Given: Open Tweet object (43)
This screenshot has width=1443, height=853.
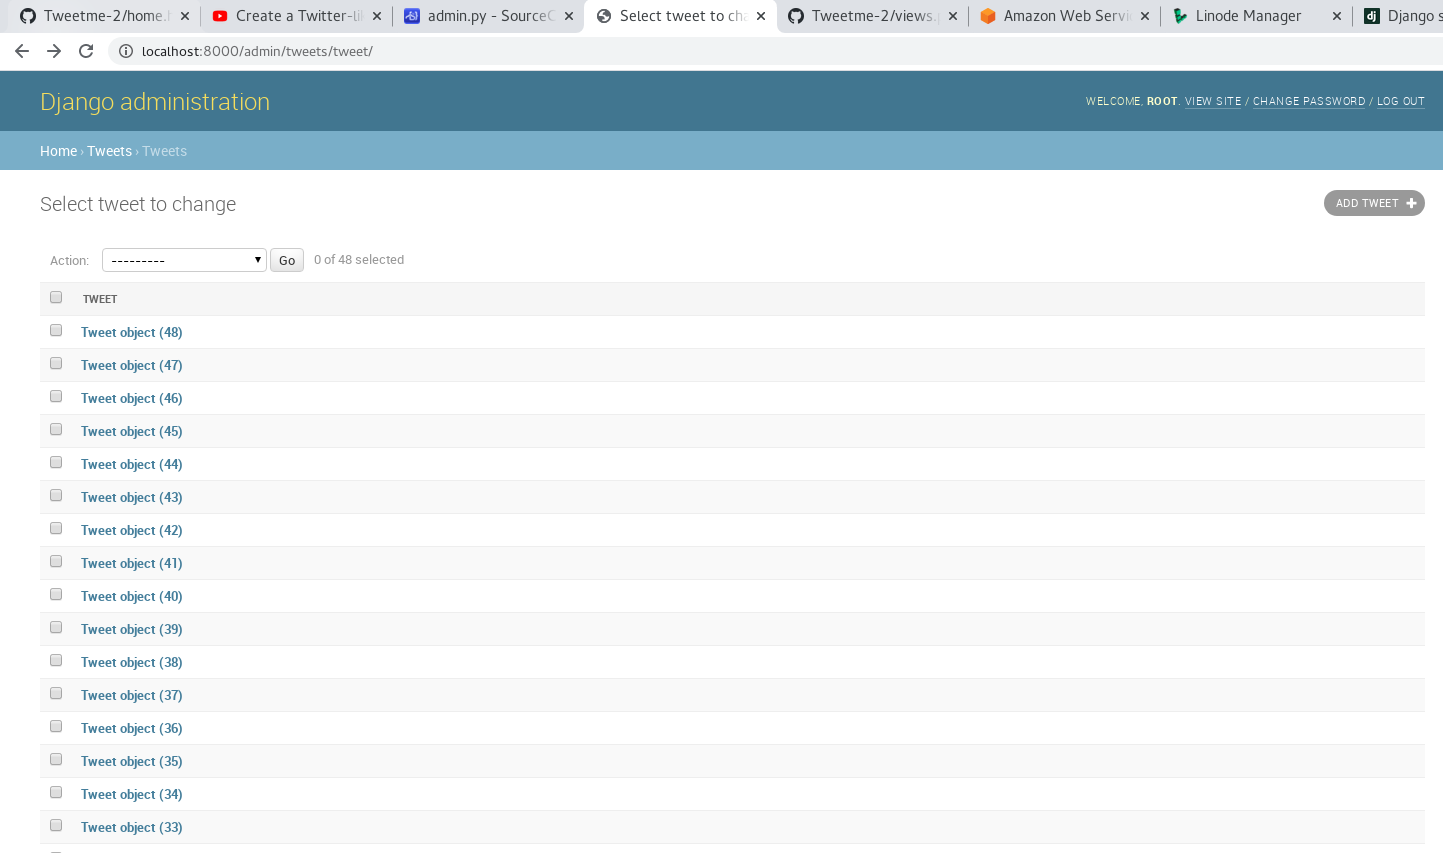Looking at the screenshot, I should point(132,497).
